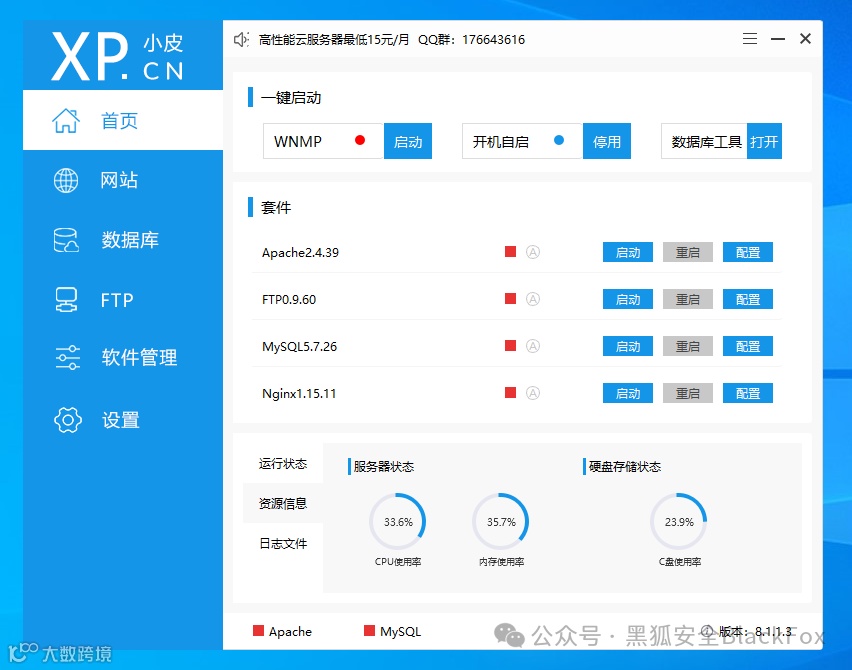Click MySQL red status square in footer

pos(369,630)
